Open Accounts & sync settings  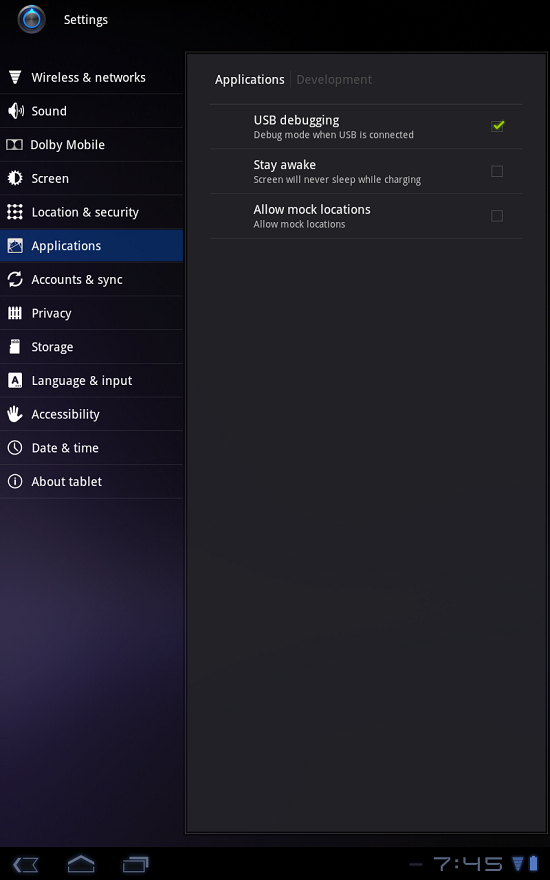click(x=91, y=279)
